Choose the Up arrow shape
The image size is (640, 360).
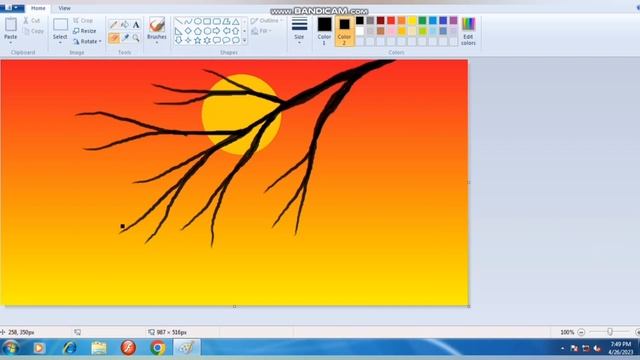click(x=236, y=31)
